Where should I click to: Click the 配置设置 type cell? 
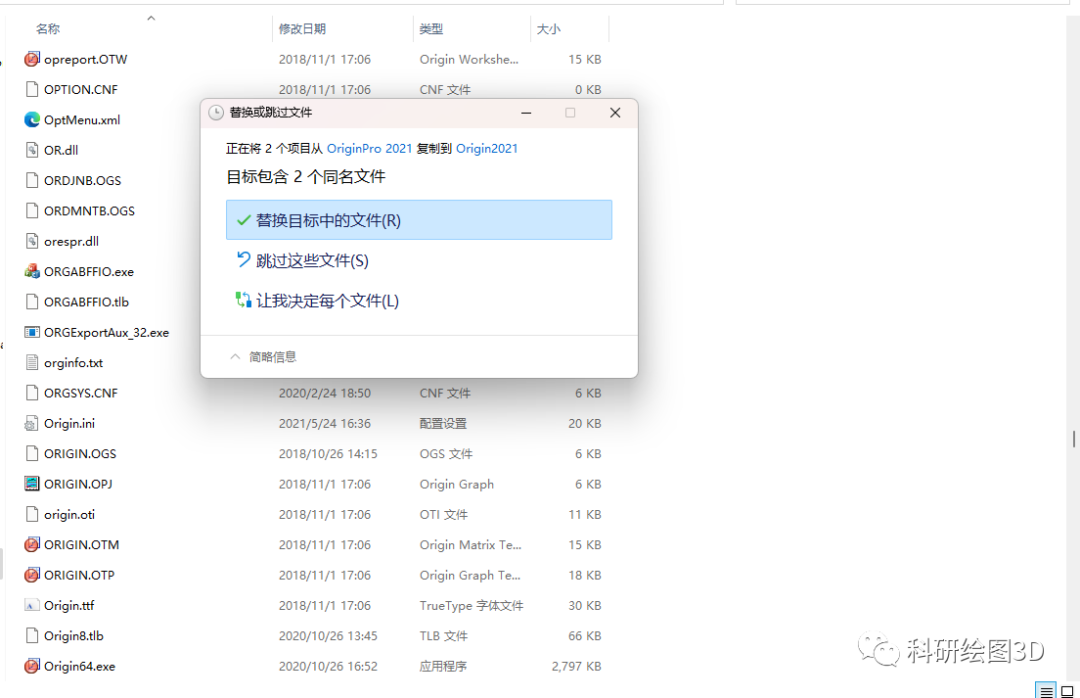[443, 423]
